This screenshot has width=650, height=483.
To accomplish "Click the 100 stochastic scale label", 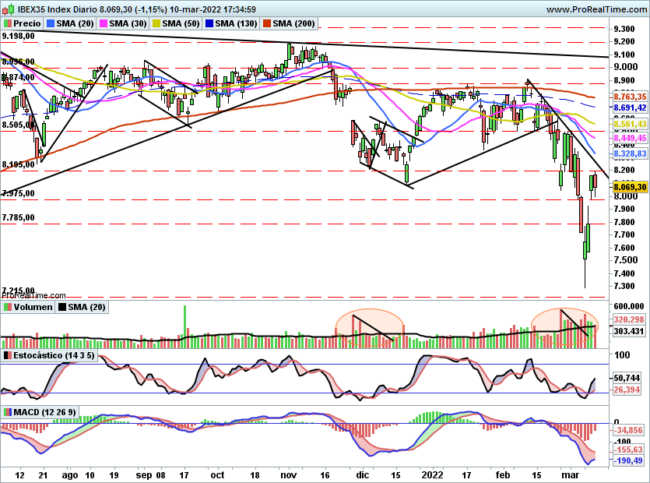I will click(622, 355).
